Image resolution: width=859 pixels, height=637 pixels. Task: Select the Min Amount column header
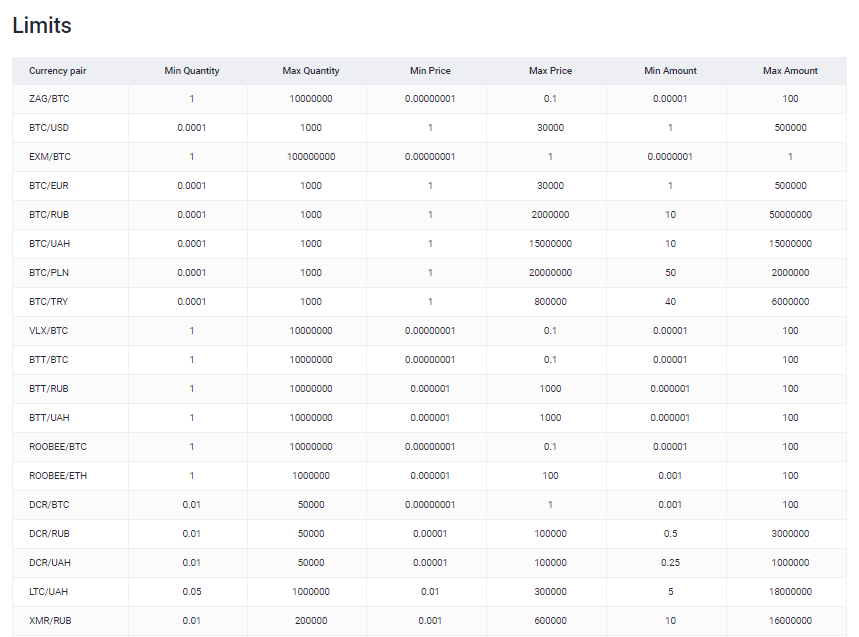click(670, 71)
